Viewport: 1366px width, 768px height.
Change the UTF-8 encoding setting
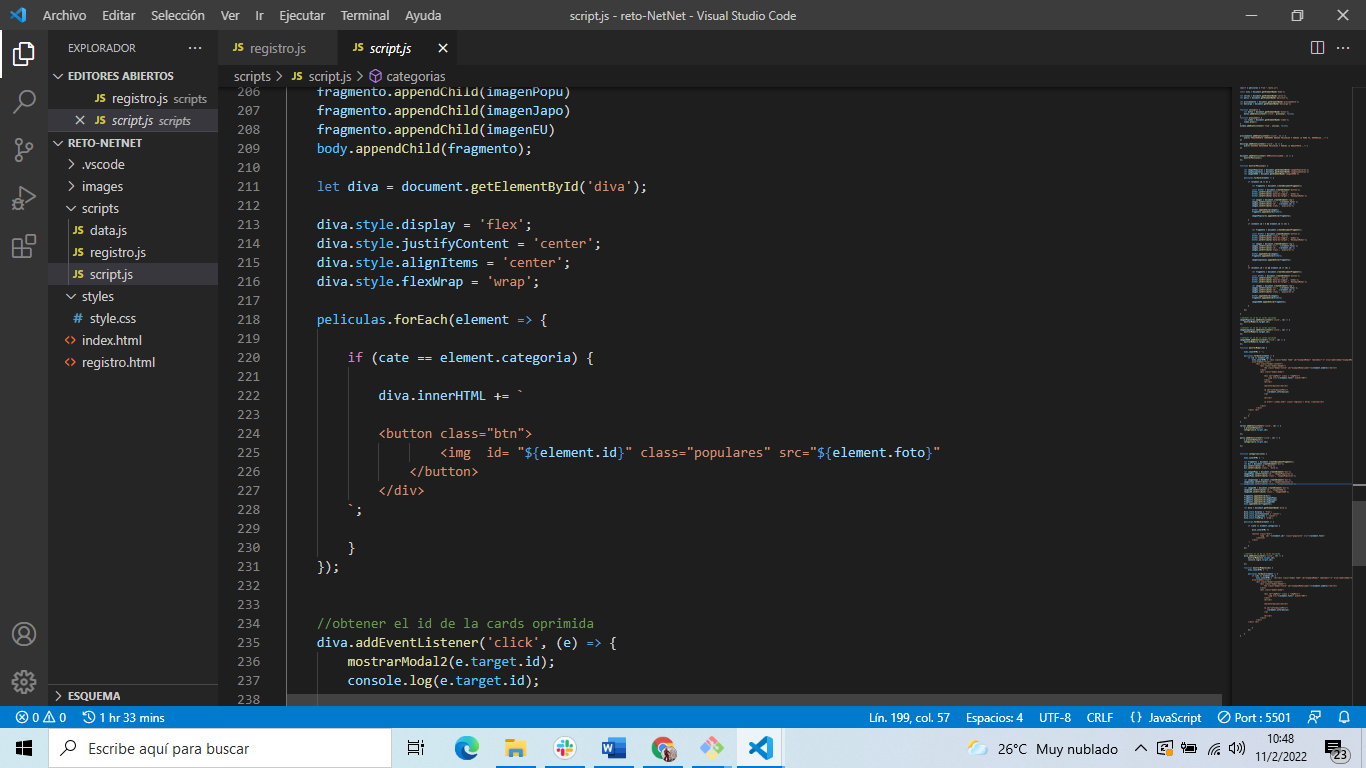1055,718
